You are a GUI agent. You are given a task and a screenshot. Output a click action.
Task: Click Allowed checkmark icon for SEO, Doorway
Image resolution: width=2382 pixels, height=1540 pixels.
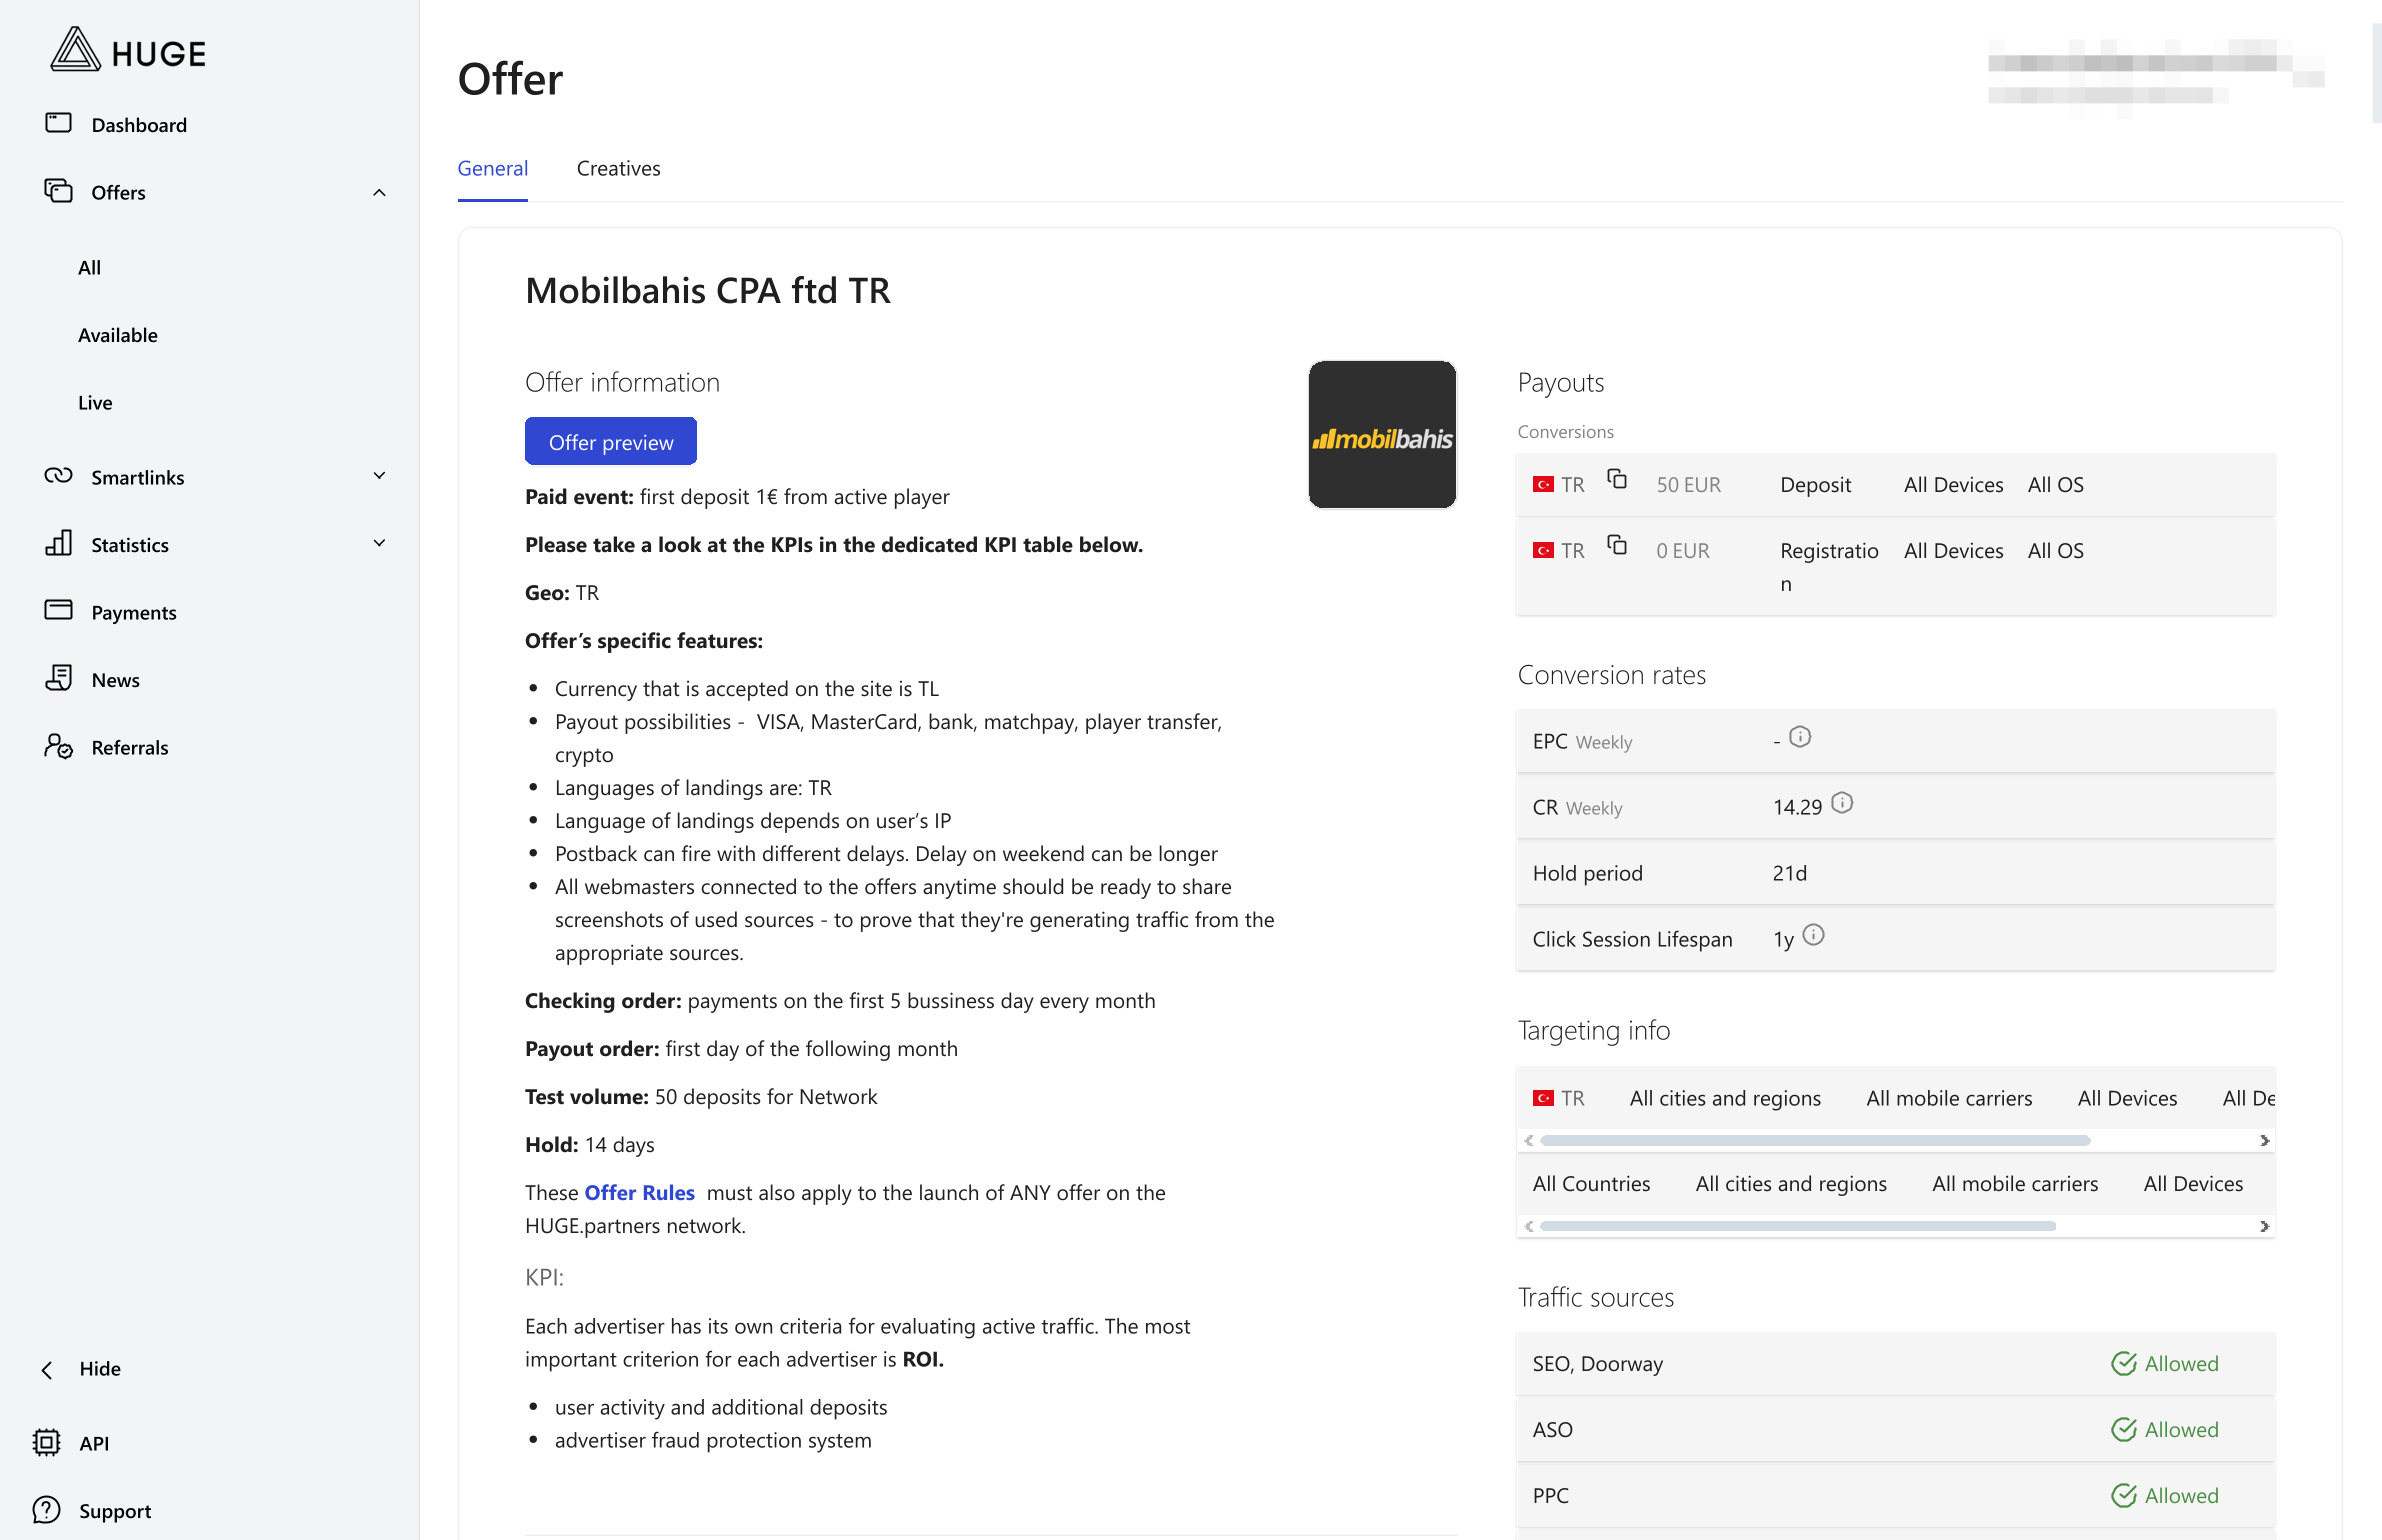coord(2124,1364)
